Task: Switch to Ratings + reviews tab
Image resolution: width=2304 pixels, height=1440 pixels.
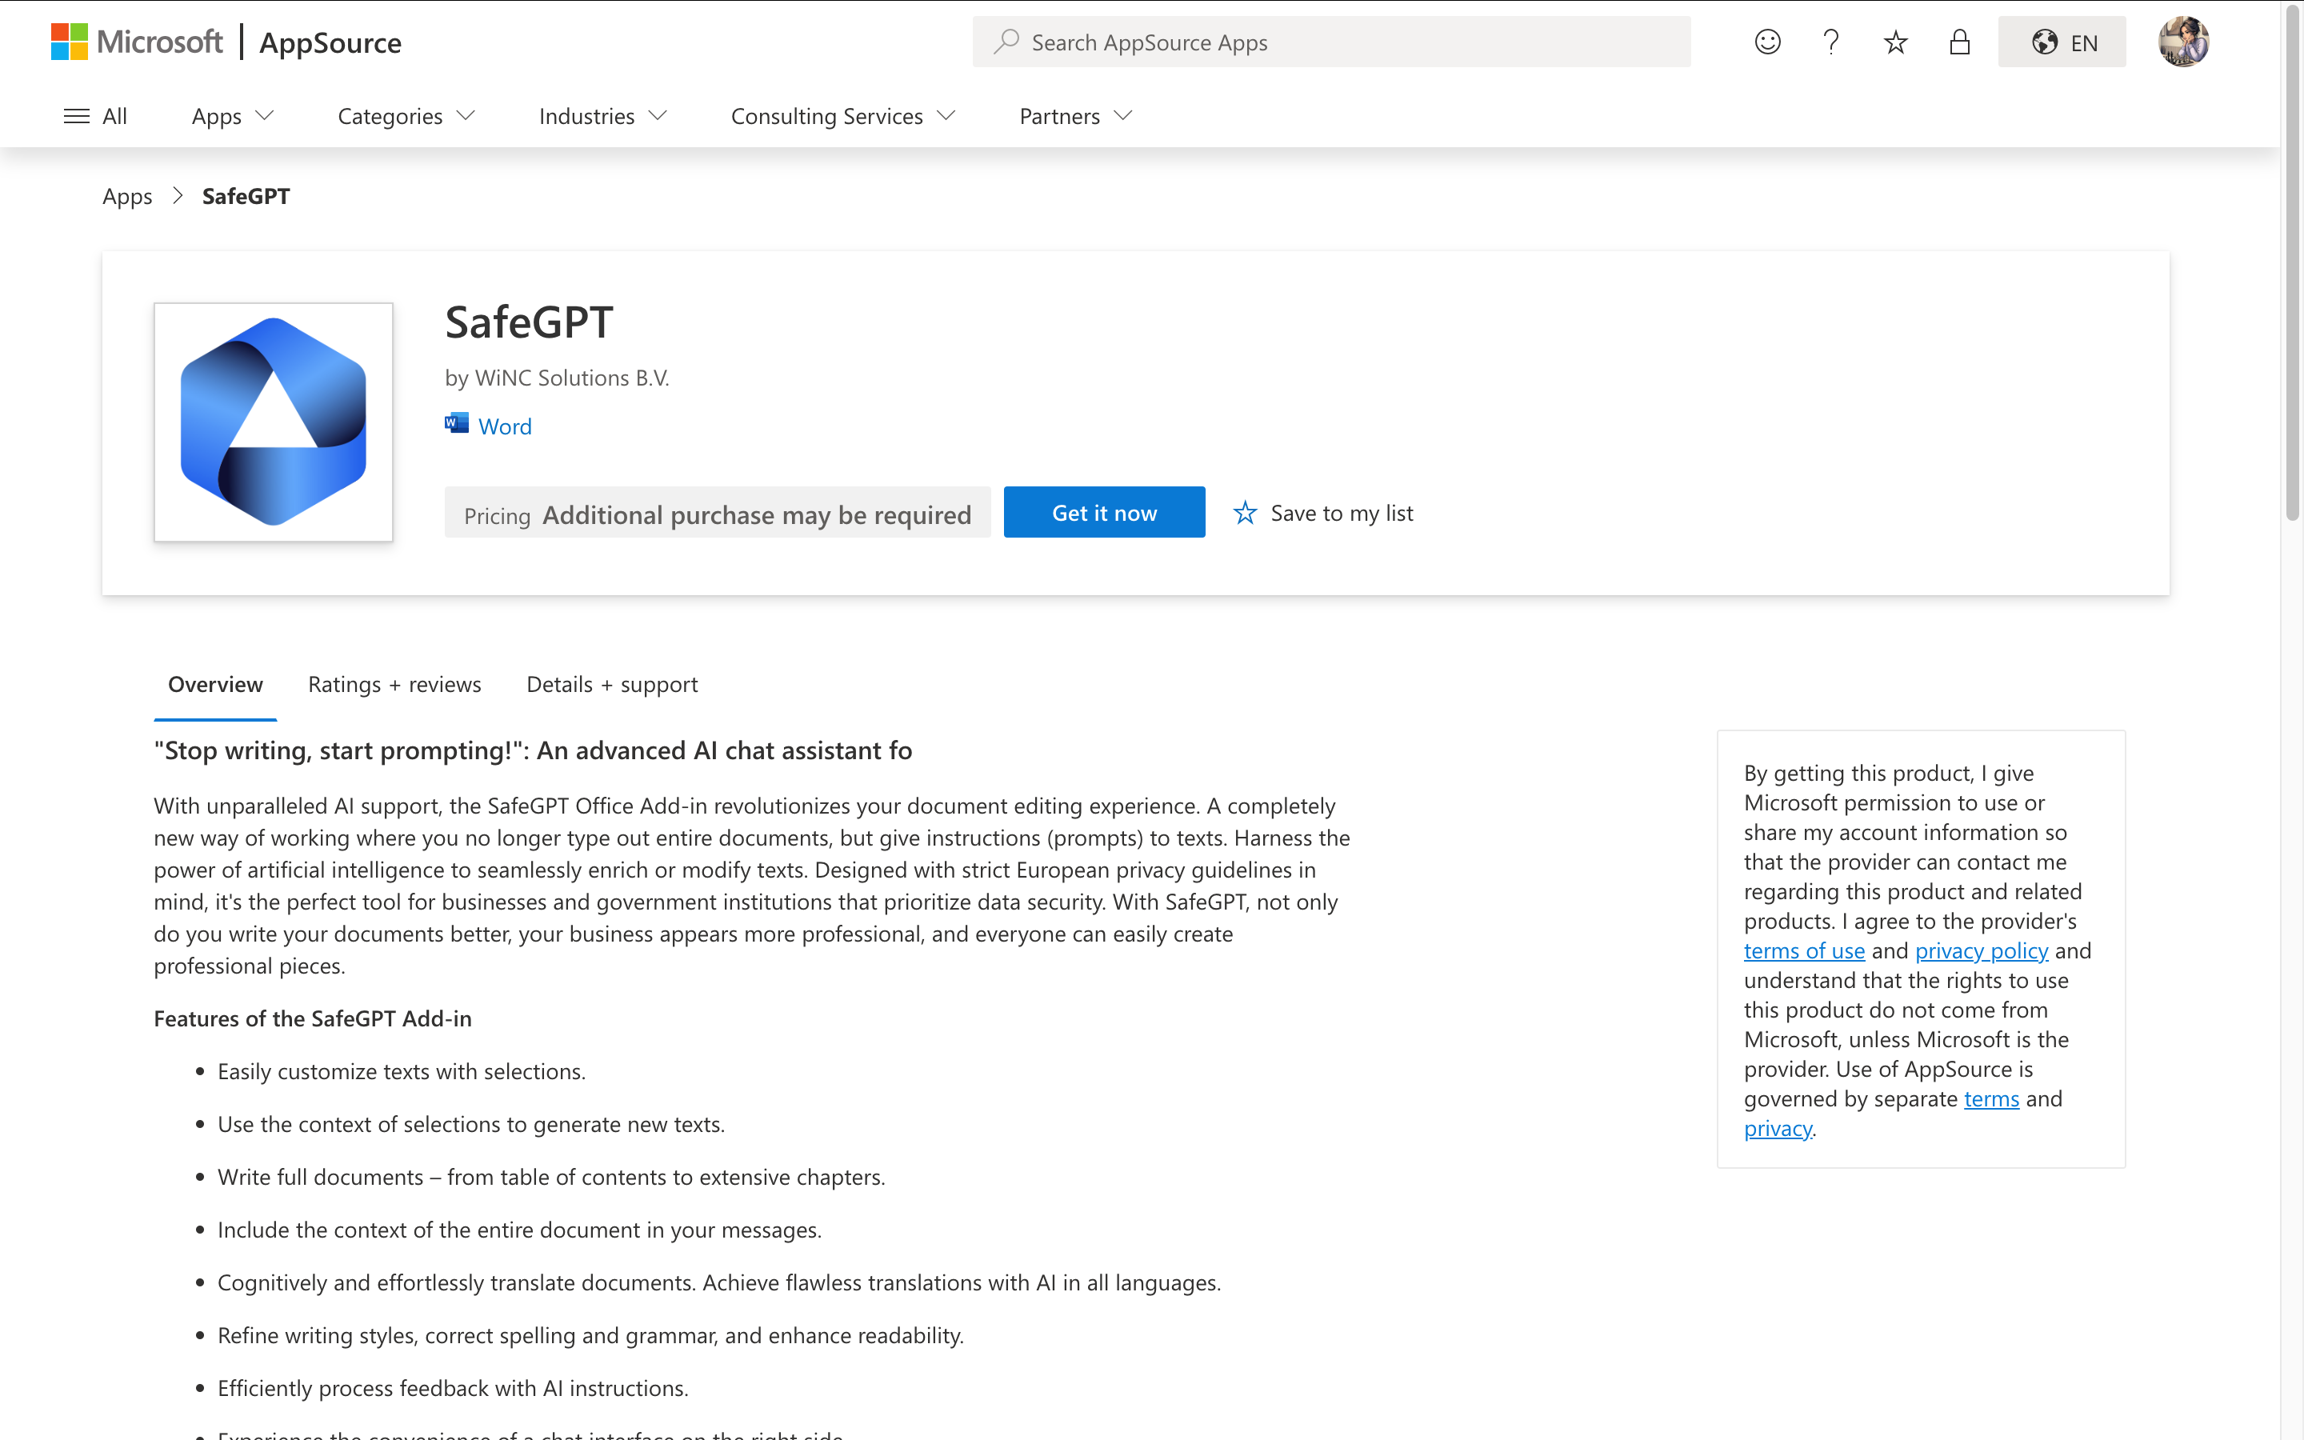Action: click(x=394, y=684)
